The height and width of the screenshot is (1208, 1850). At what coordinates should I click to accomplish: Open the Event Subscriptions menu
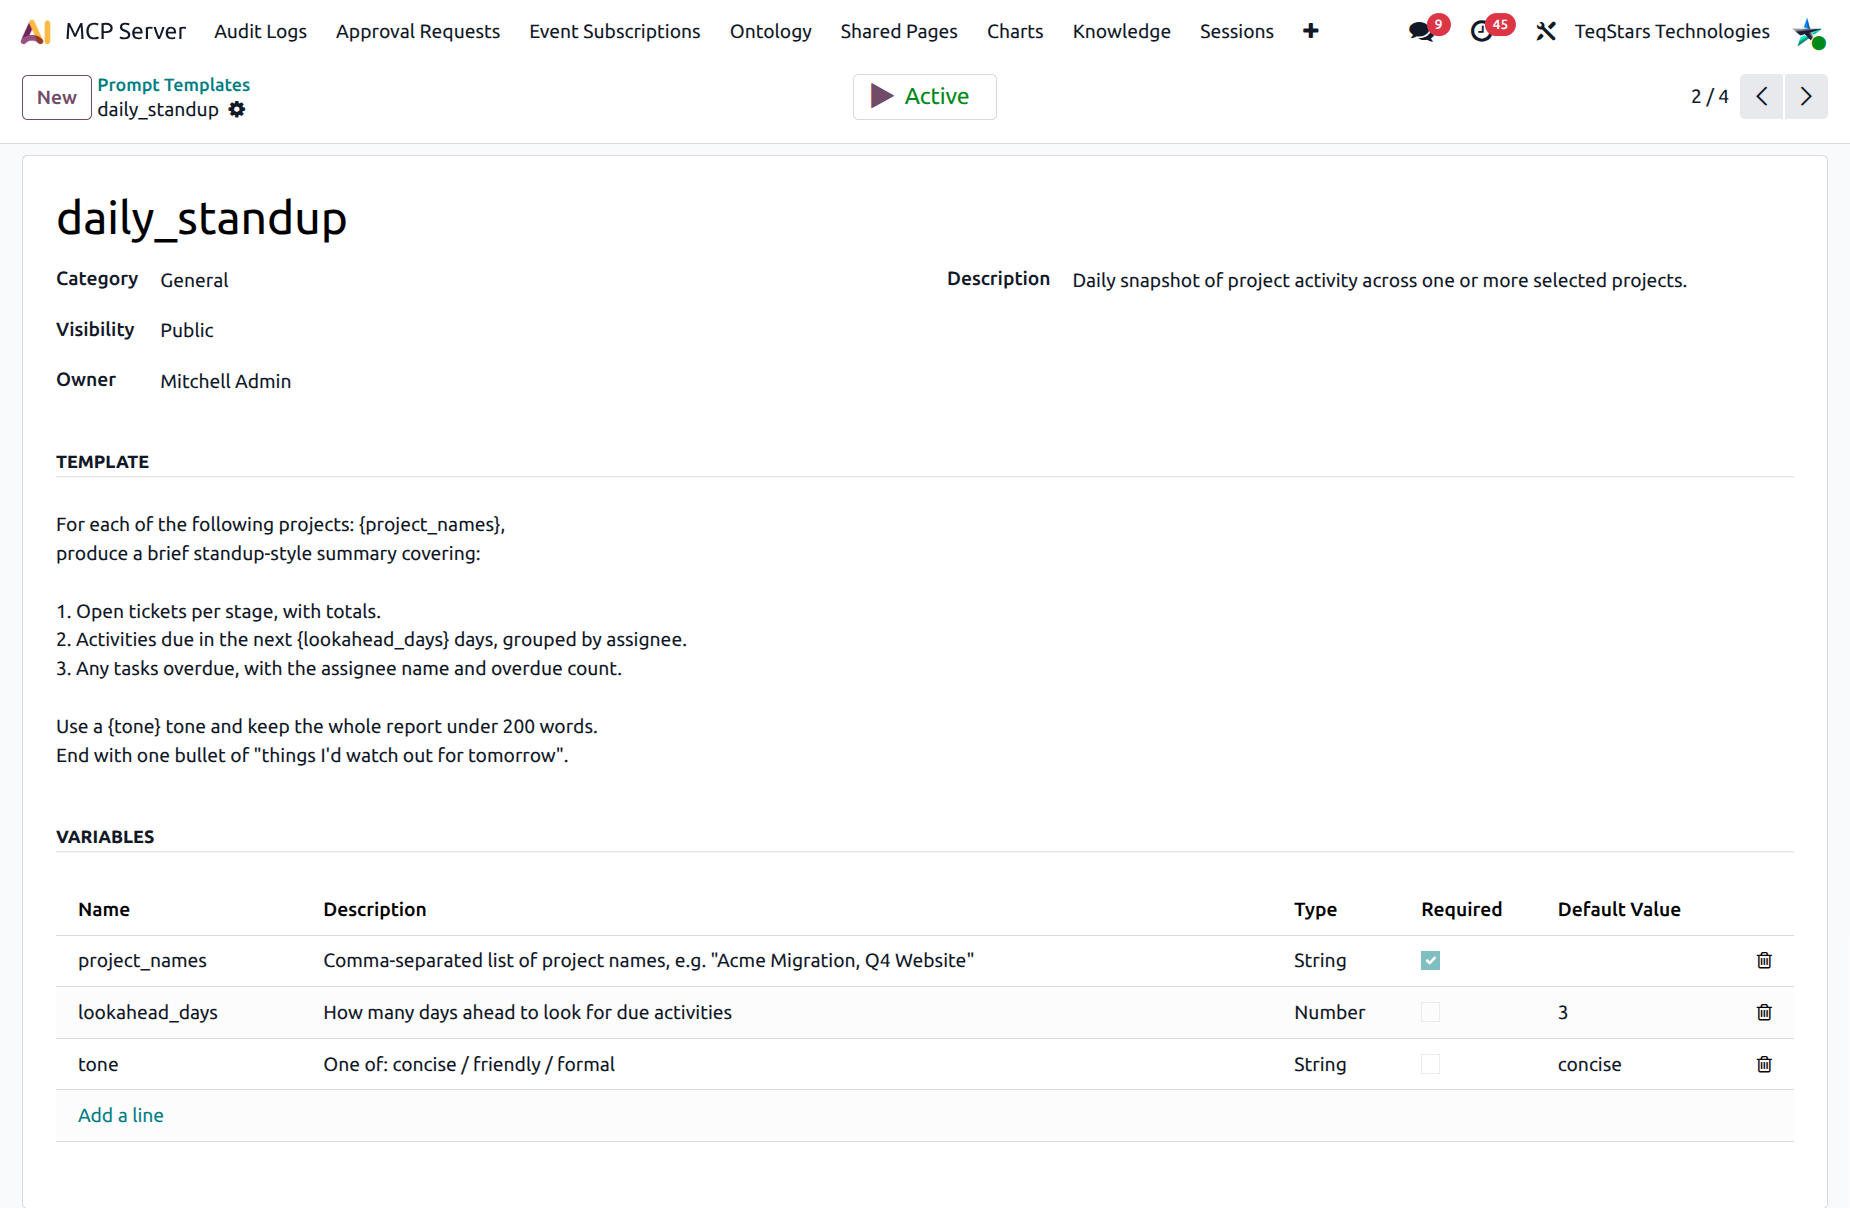pos(615,31)
